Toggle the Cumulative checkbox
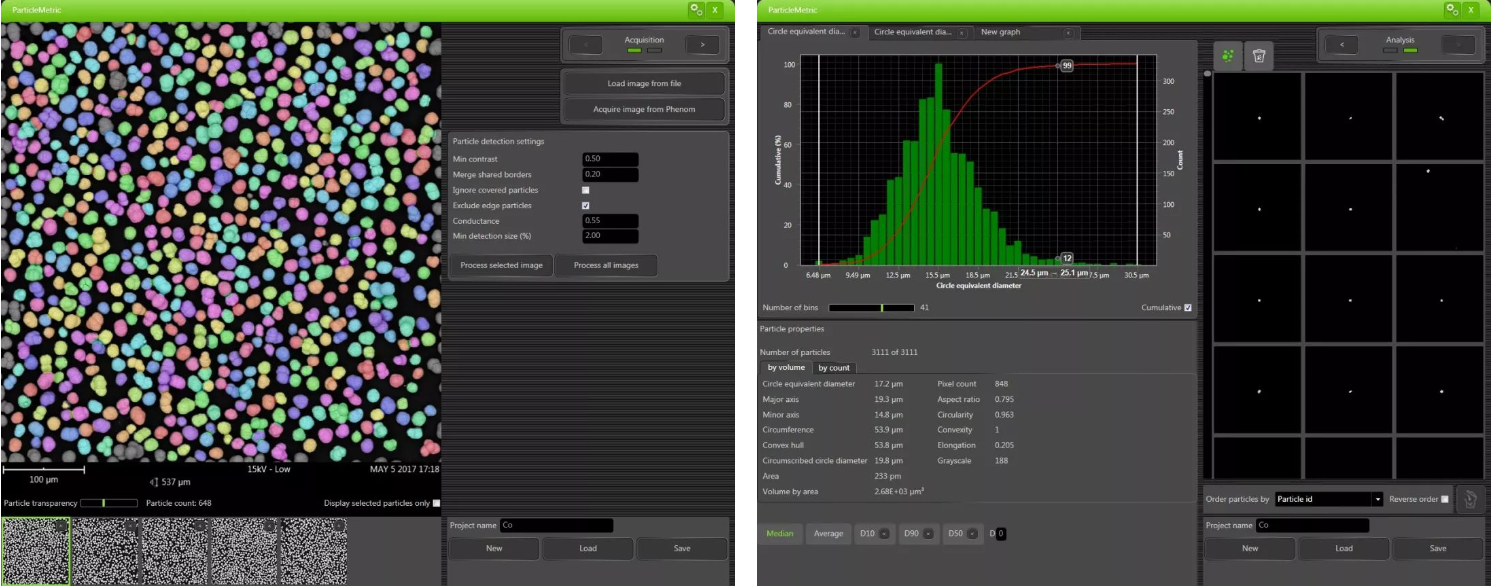Screen dimensions: 1491x586 click(1188, 308)
